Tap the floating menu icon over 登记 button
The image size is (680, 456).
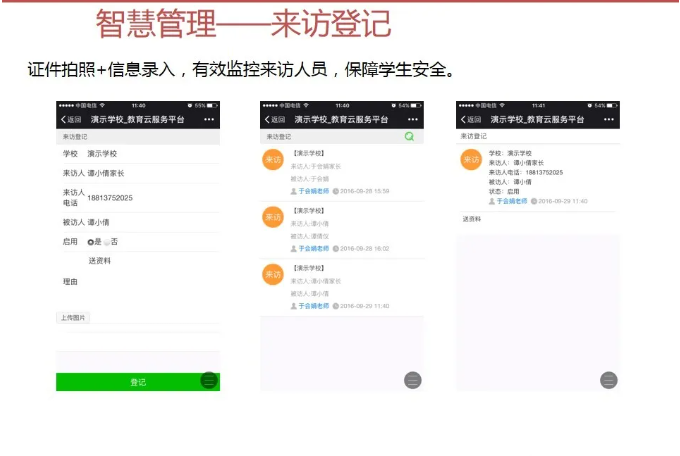click(x=209, y=380)
